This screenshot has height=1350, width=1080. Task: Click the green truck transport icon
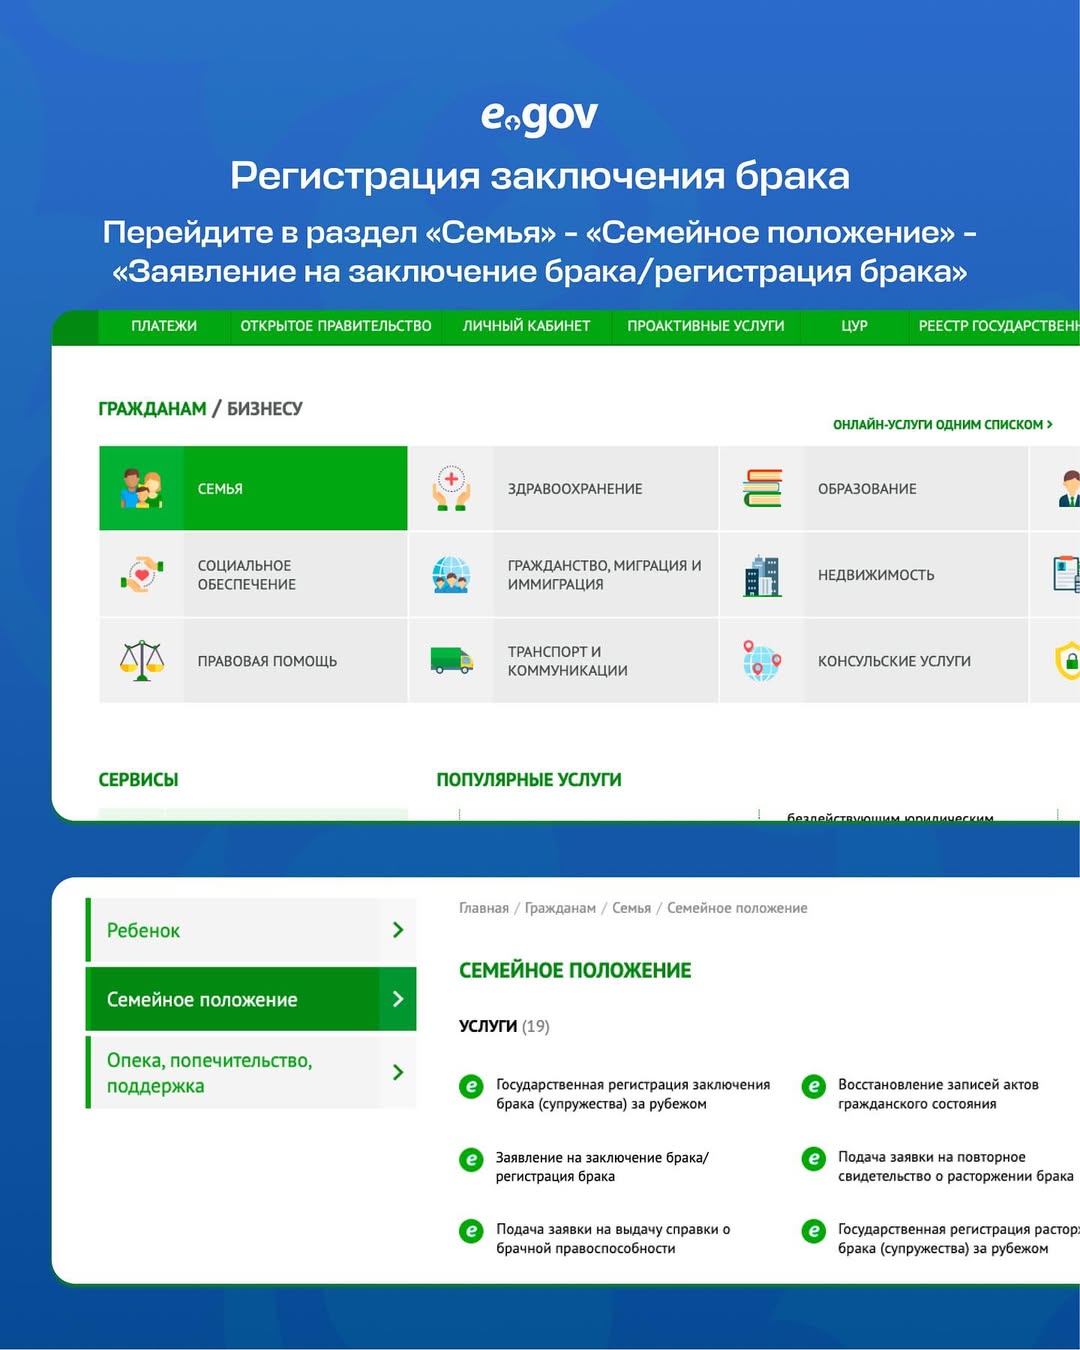(x=451, y=661)
